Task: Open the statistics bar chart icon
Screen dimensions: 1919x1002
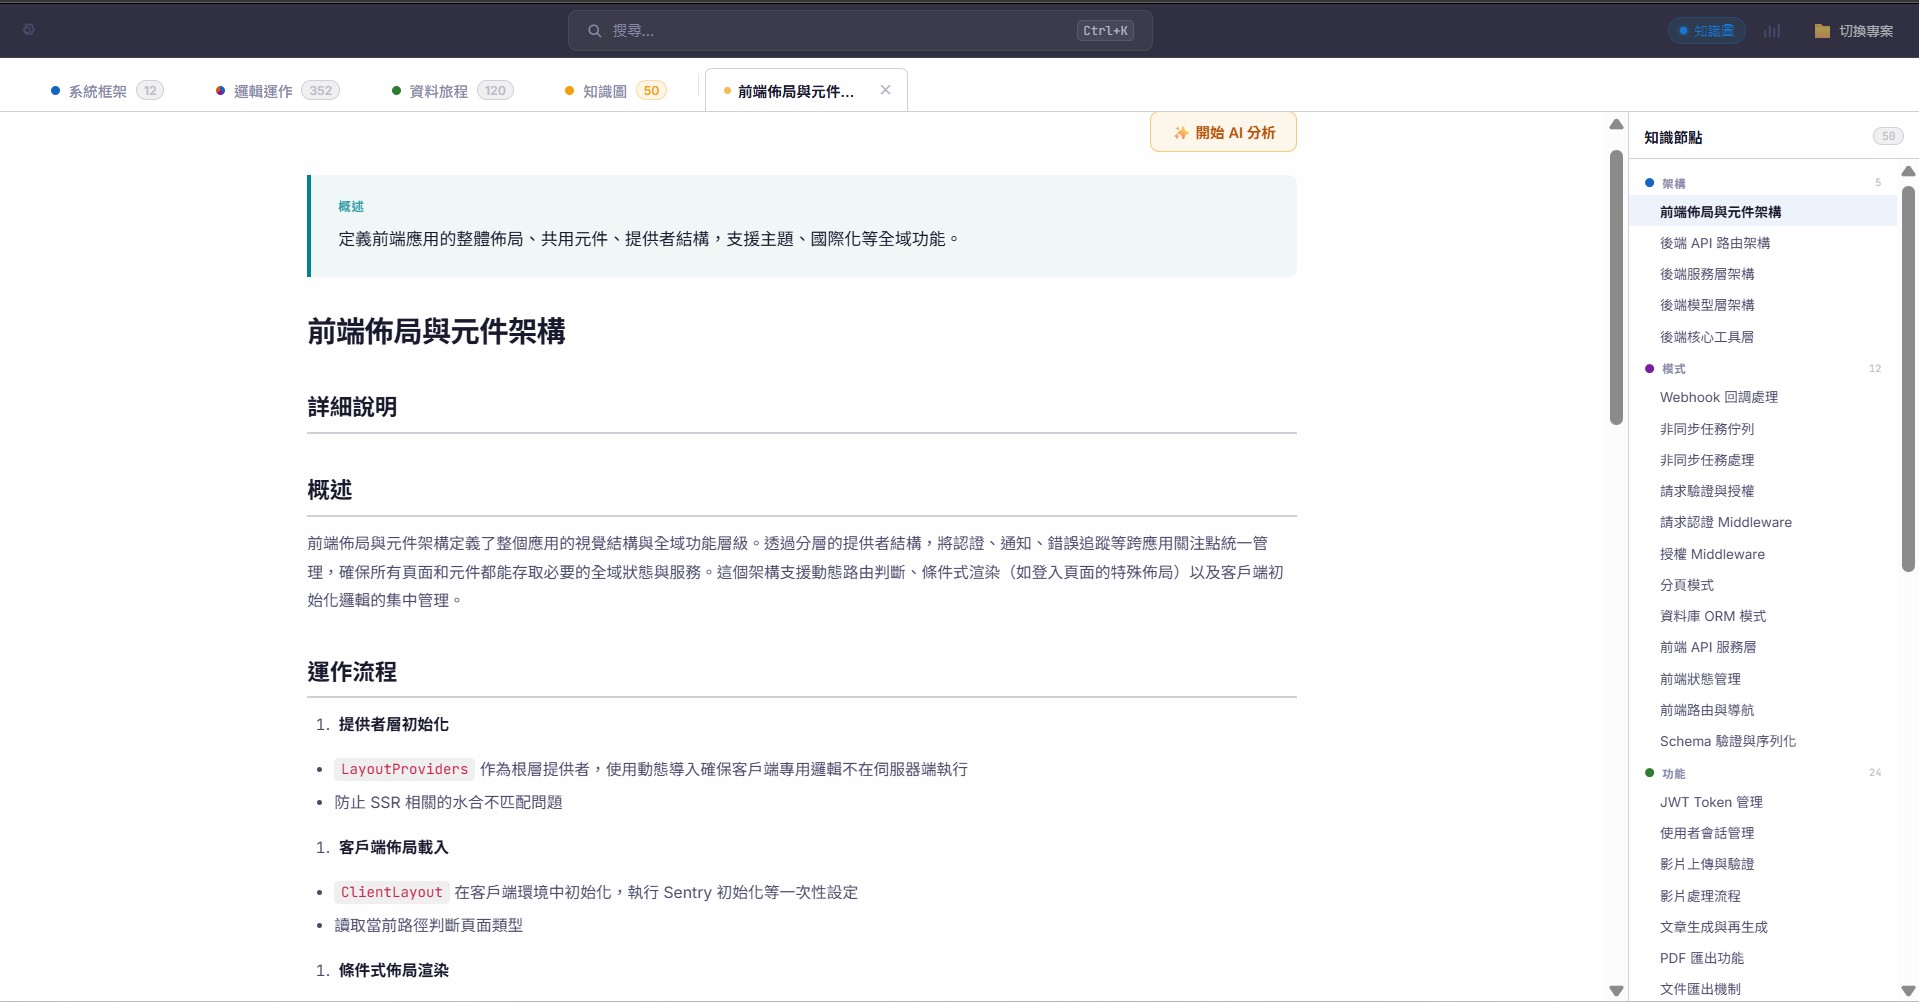Action: click(x=1771, y=30)
